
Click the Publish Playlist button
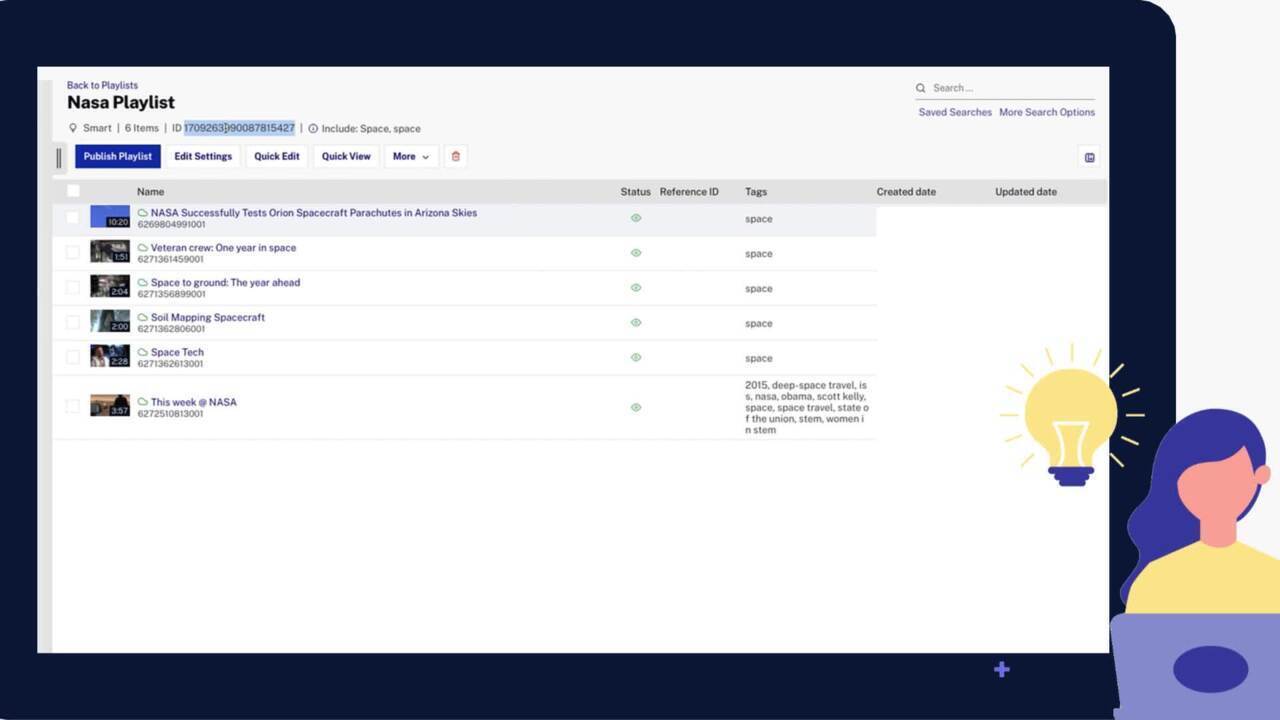118,156
